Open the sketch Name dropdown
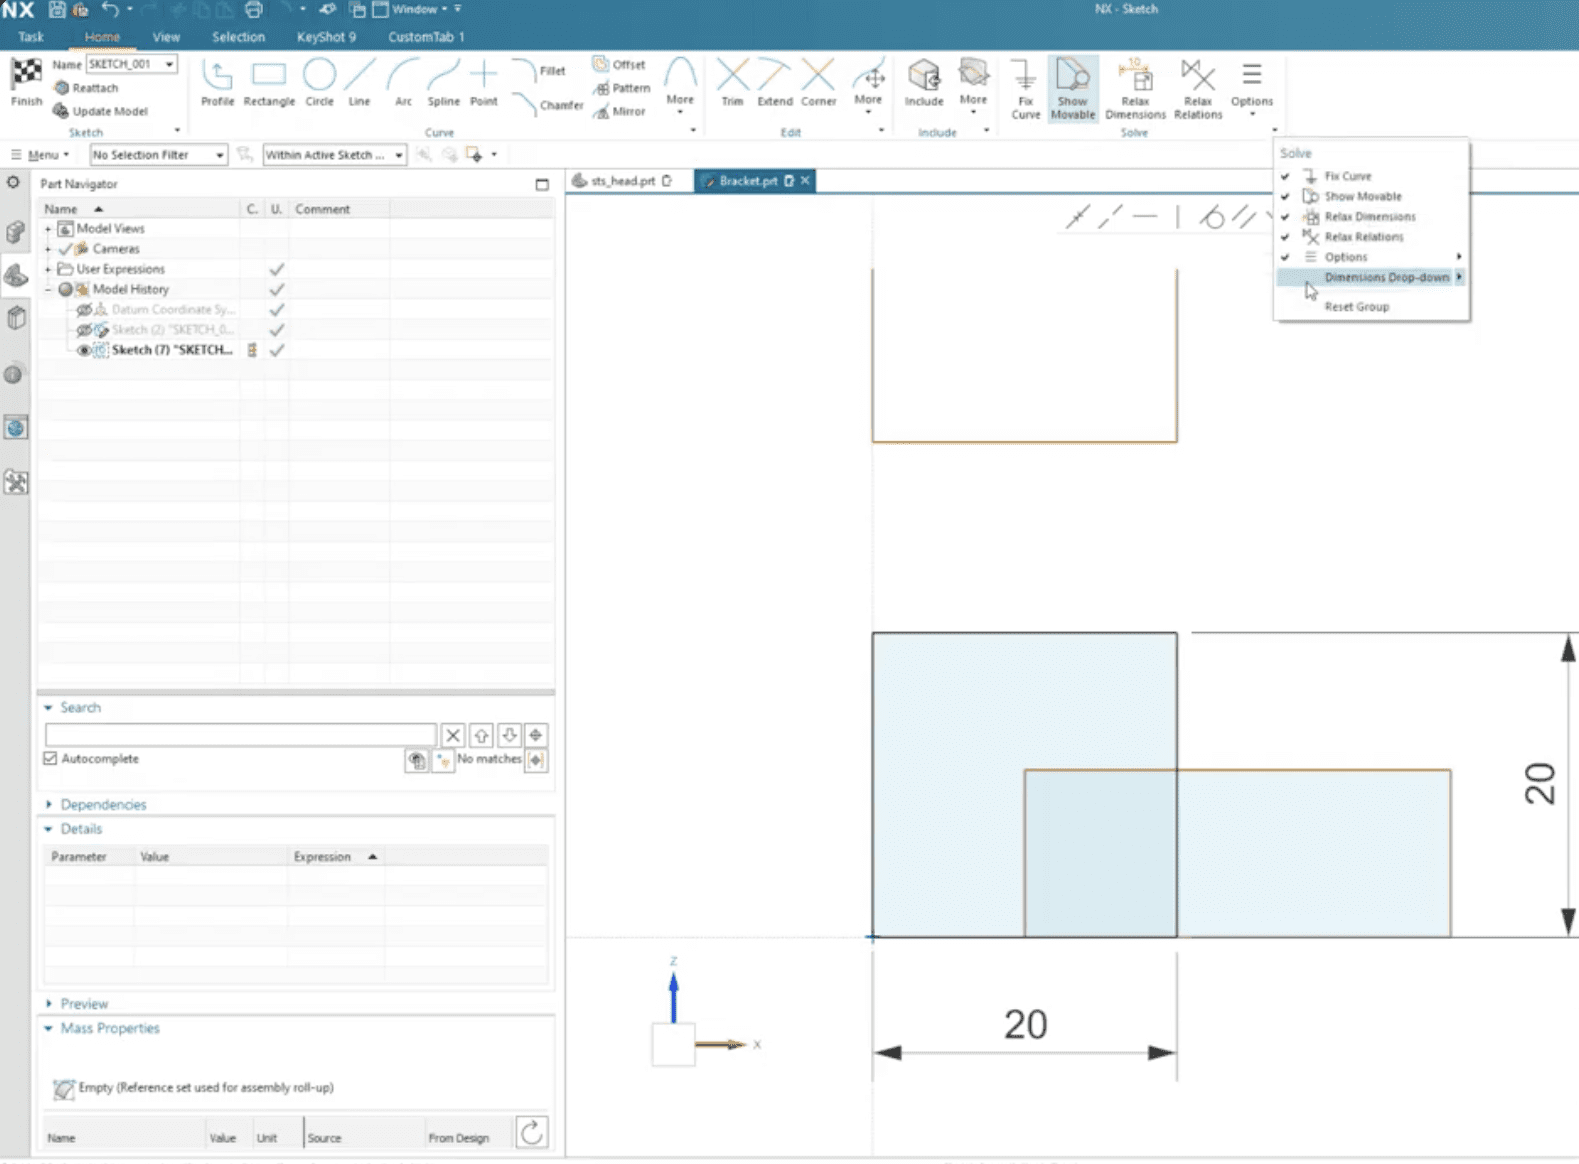This screenshot has height=1164, width=1579. click(169, 64)
